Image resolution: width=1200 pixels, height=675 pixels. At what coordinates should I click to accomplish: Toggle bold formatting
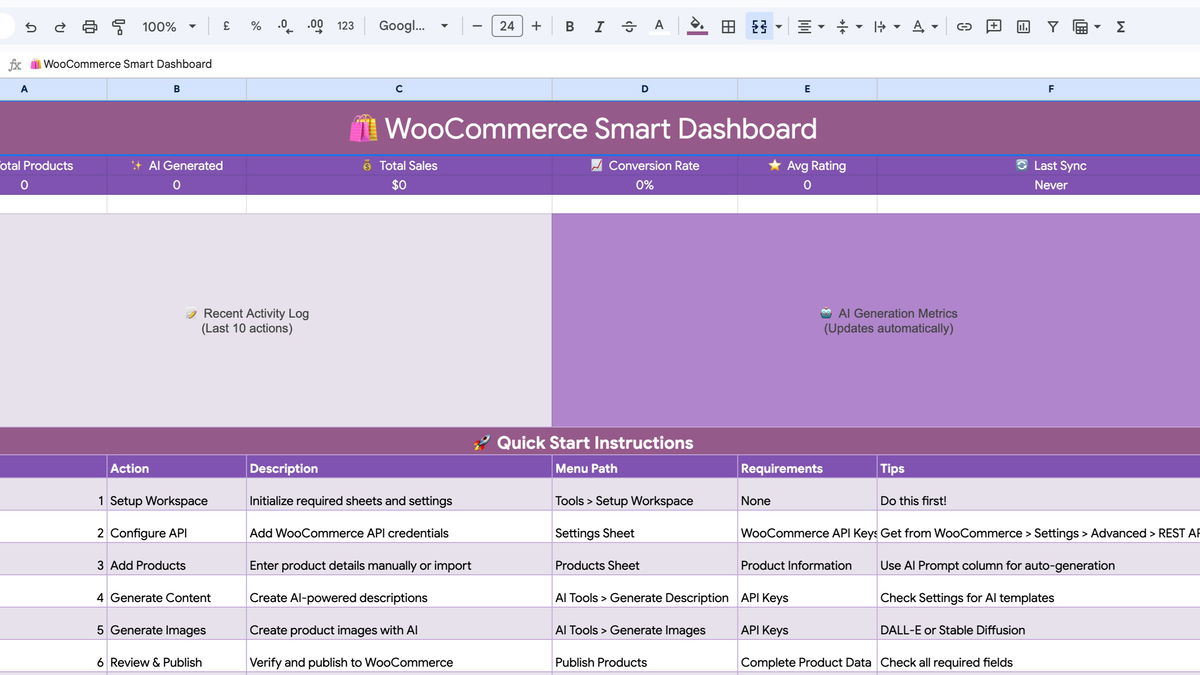(x=569, y=26)
